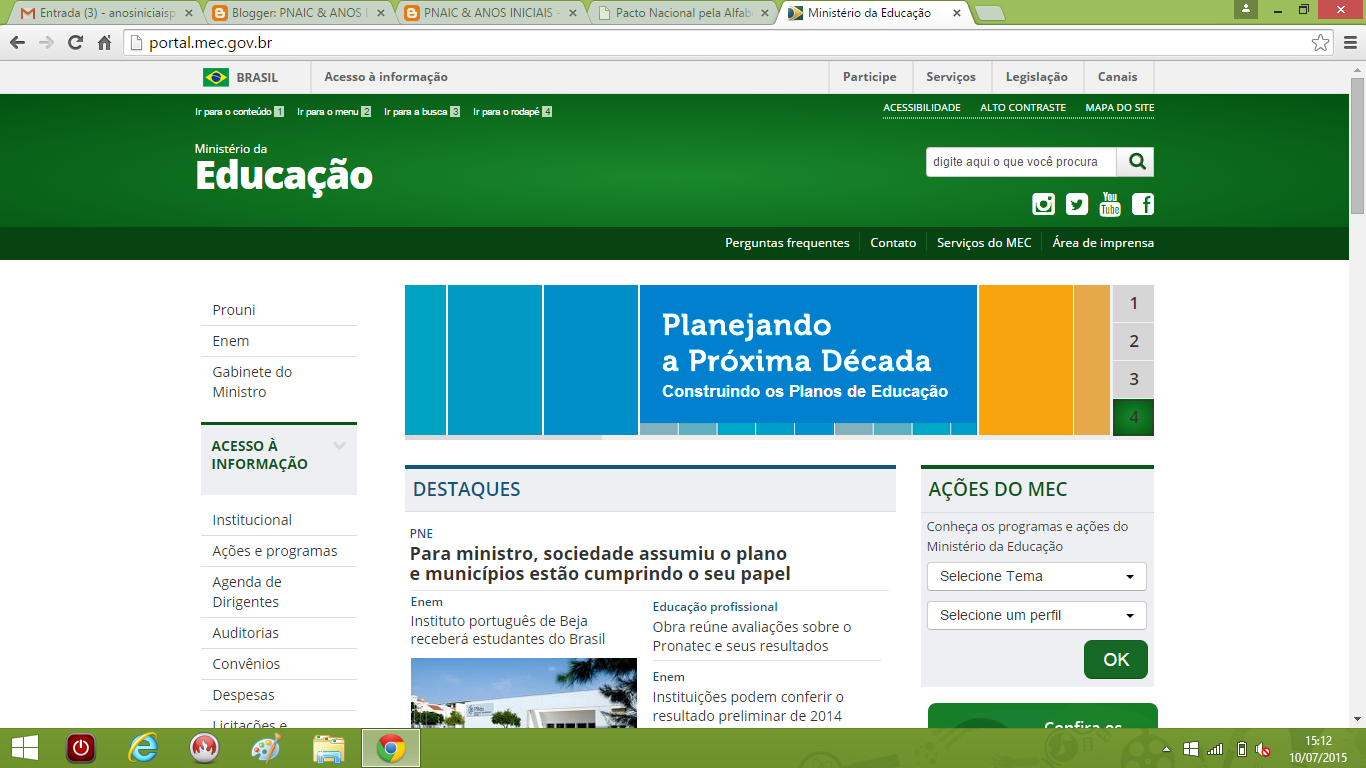Open the Twitter icon in the header

click(x=1076, y=204)
